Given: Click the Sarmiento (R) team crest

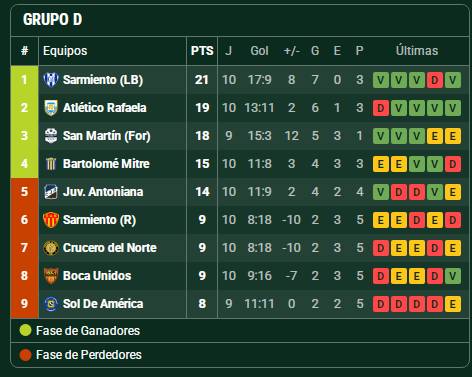Looking at the screenshot, I should tap(51, 220).
